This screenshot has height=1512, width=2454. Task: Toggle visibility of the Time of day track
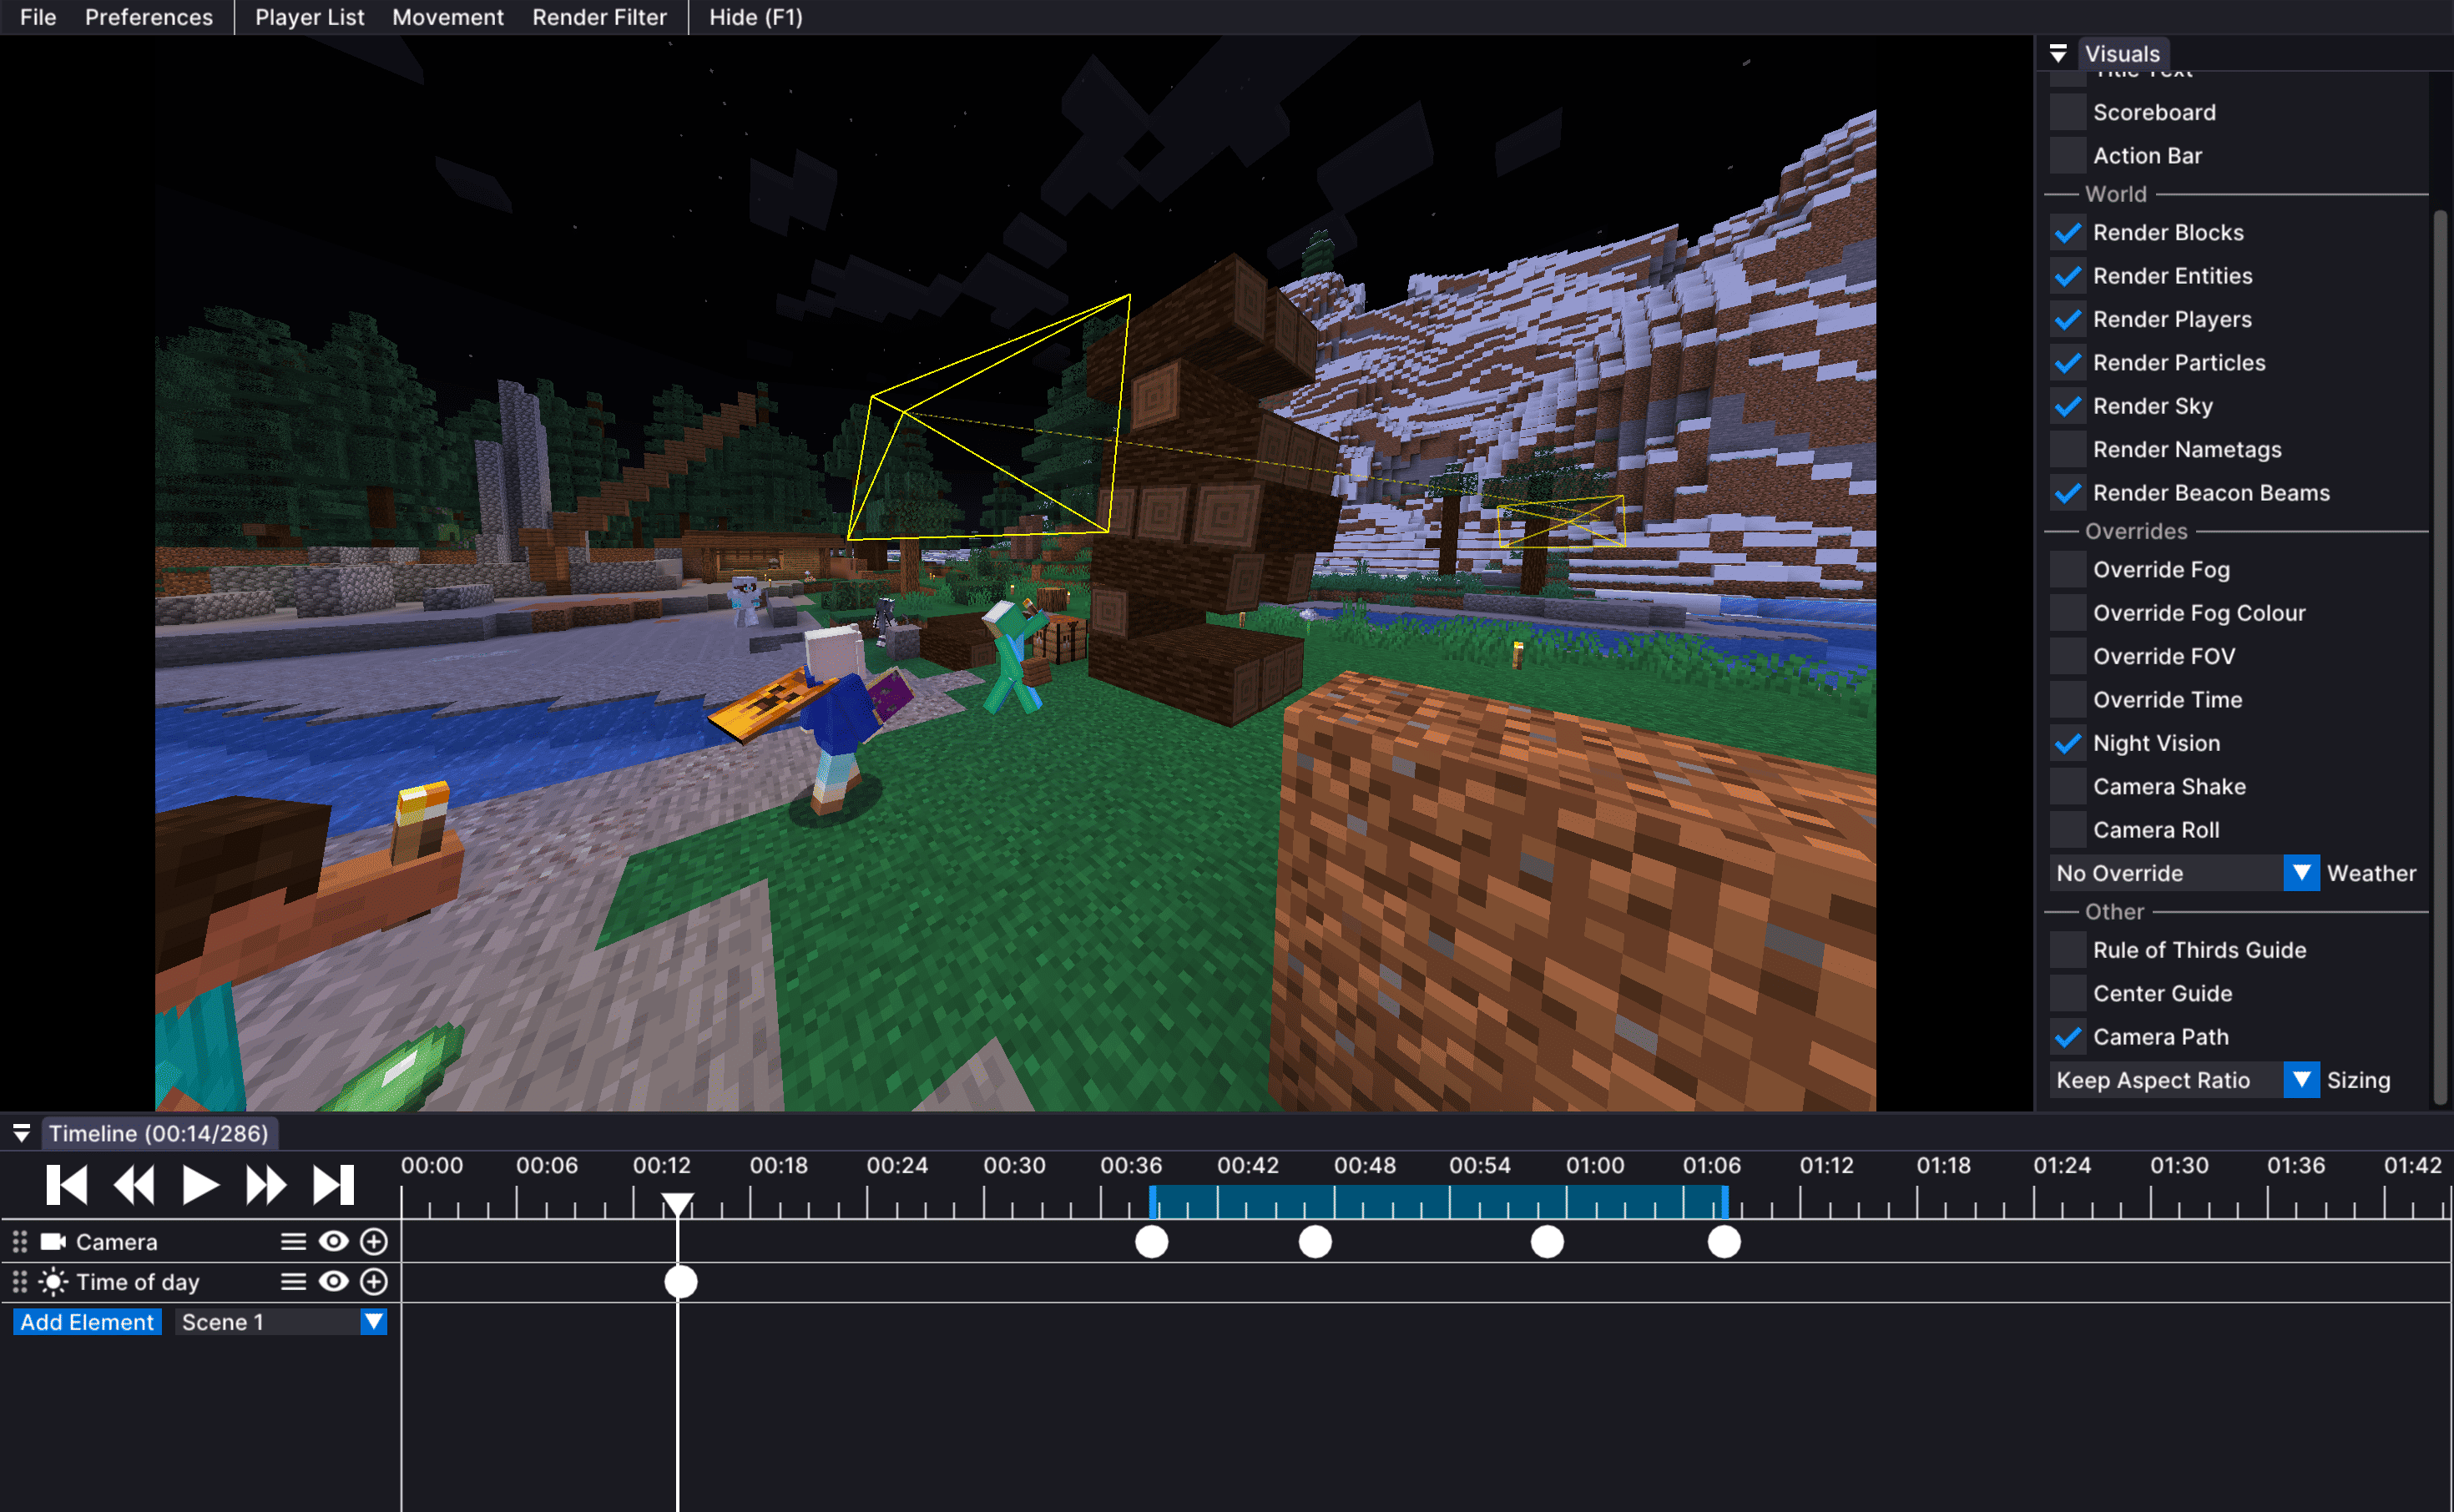pyautogui.click(x=333, y=1282)
